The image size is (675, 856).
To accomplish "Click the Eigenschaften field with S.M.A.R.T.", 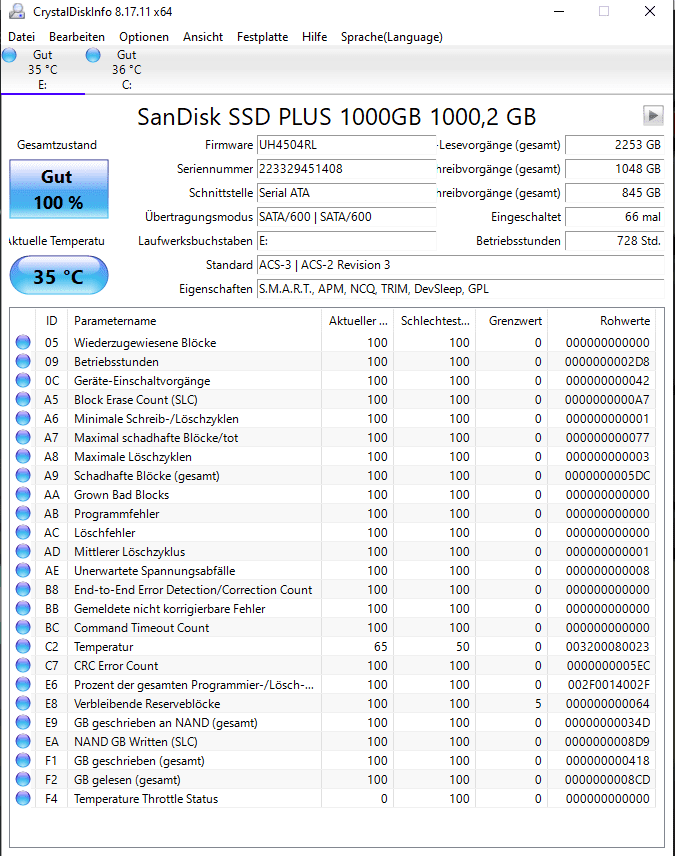I will click(x=460, y=289).
